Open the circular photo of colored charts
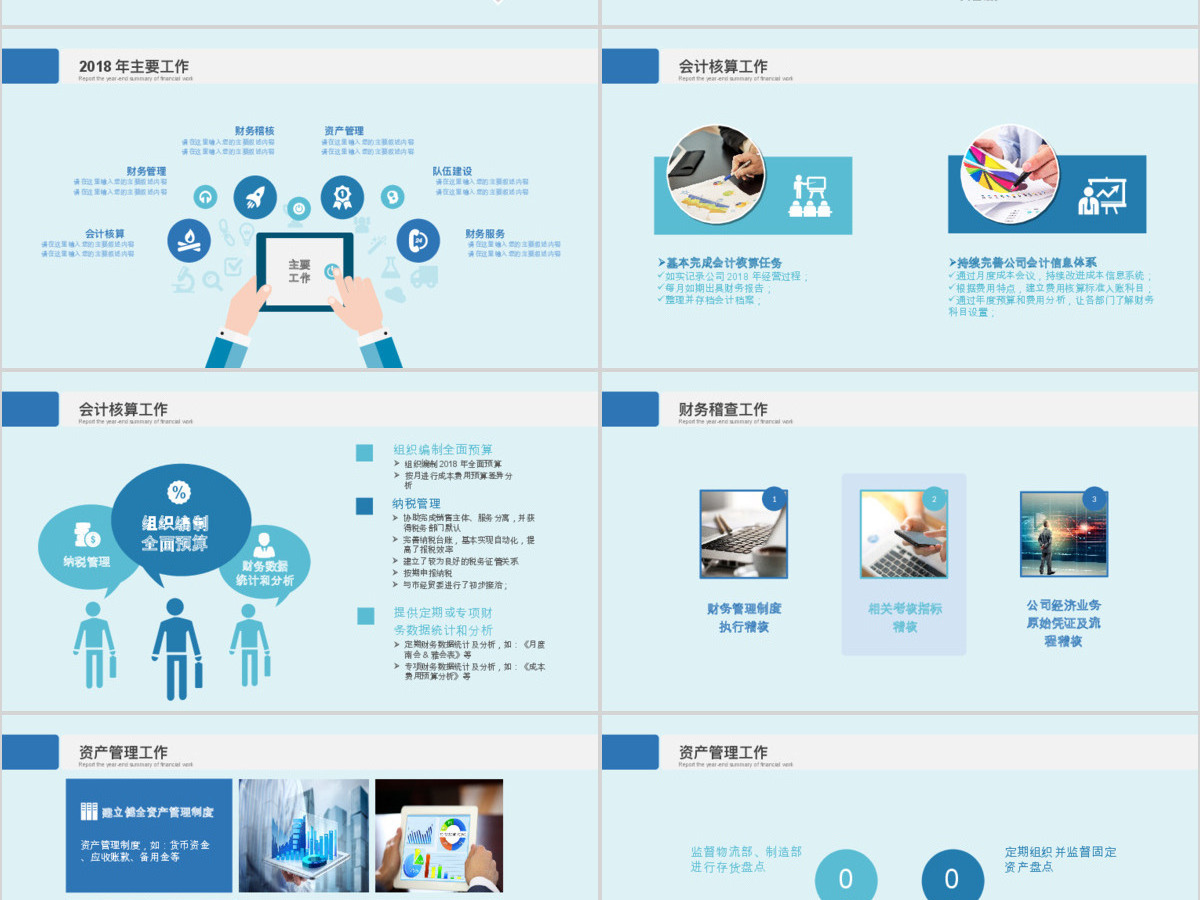Viewport: 1200px width, 900px height. (1010, 173)
